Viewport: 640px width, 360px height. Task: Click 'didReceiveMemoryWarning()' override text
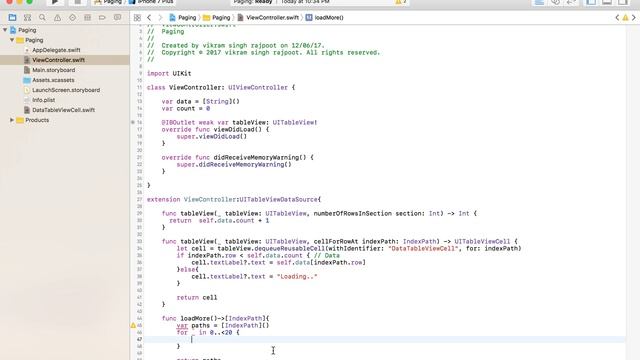pos(238,158)
